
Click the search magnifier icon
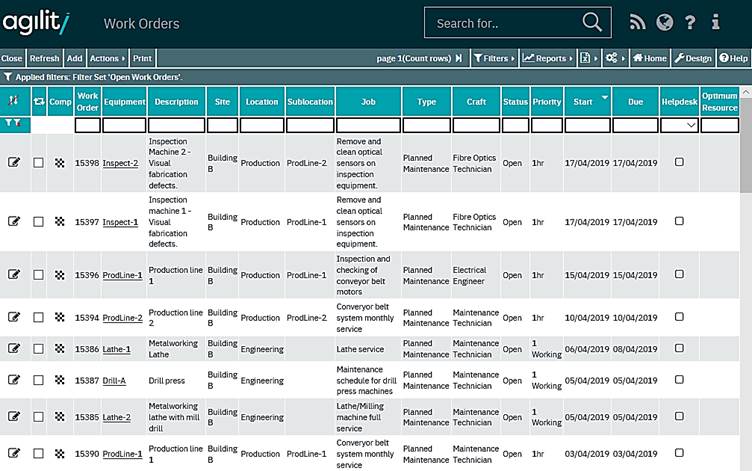(593, 23)
